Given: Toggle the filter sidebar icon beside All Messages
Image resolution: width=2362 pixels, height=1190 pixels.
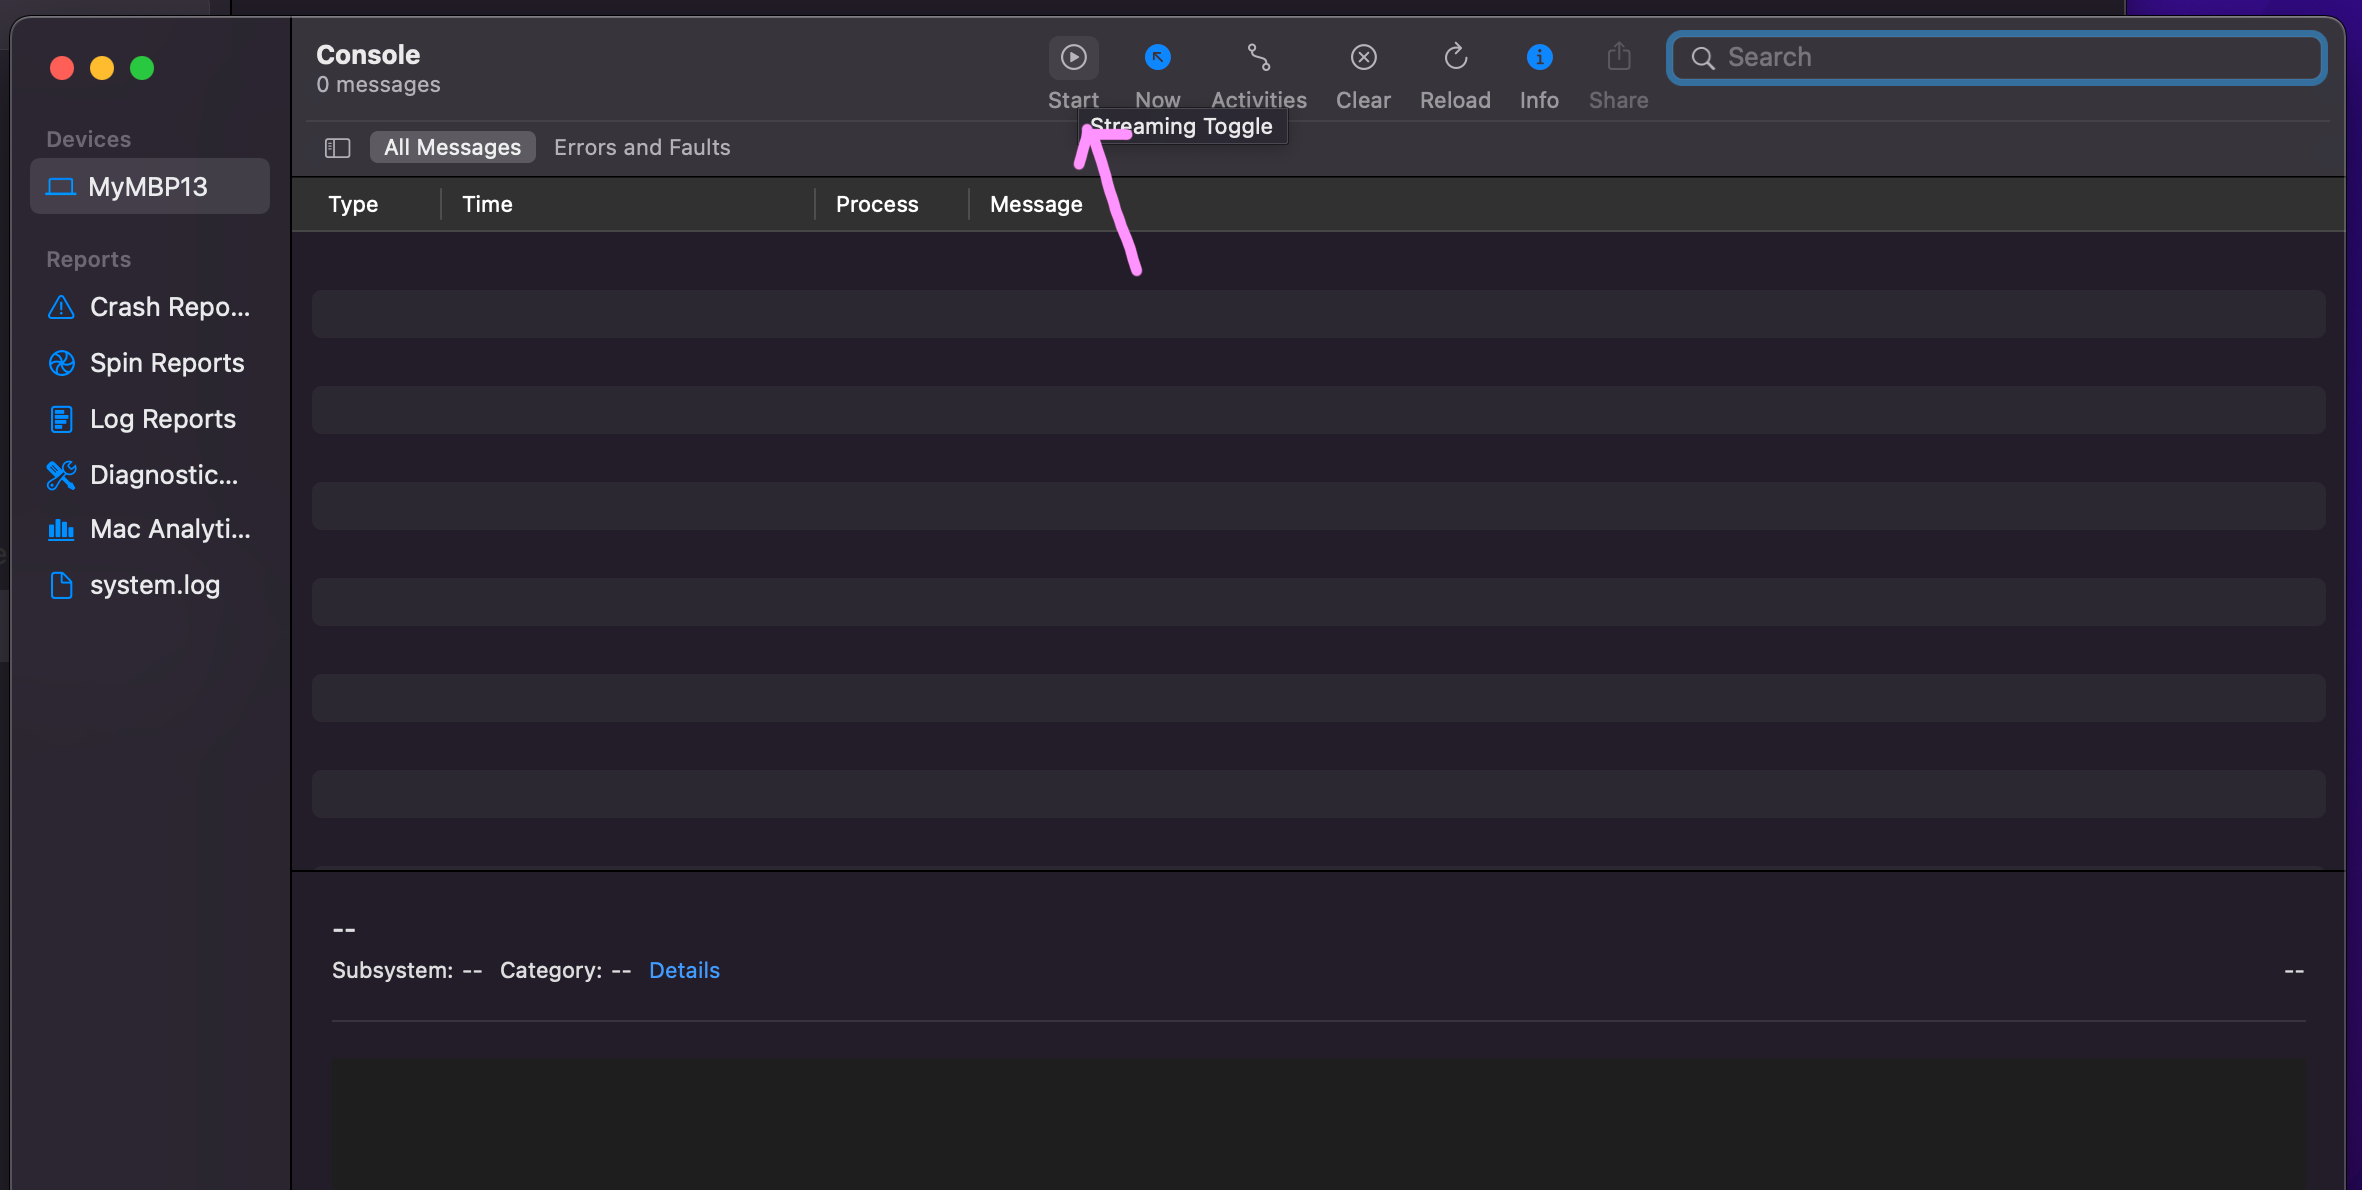Looking at the screenshot, I should click(x=337, y=148).
